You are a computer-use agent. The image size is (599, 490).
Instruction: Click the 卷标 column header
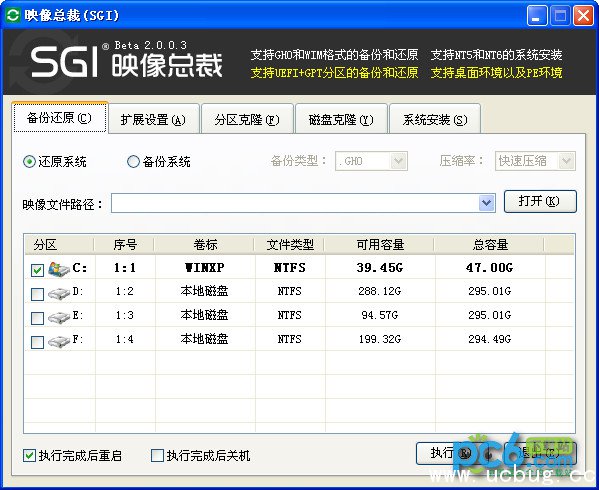tap(205, 244)
